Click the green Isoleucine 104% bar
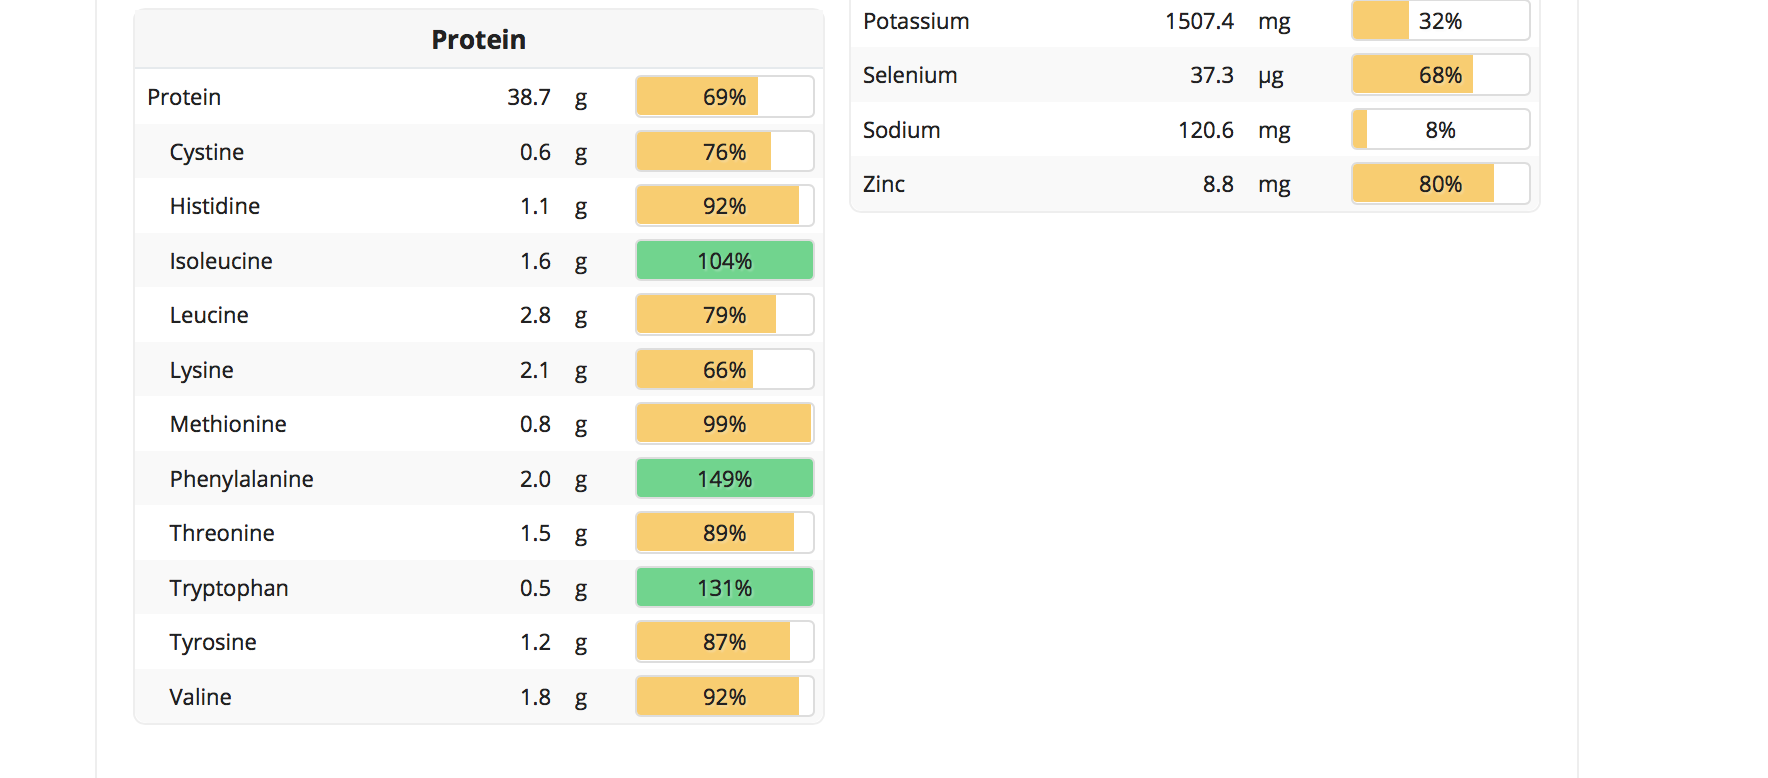 724,261
